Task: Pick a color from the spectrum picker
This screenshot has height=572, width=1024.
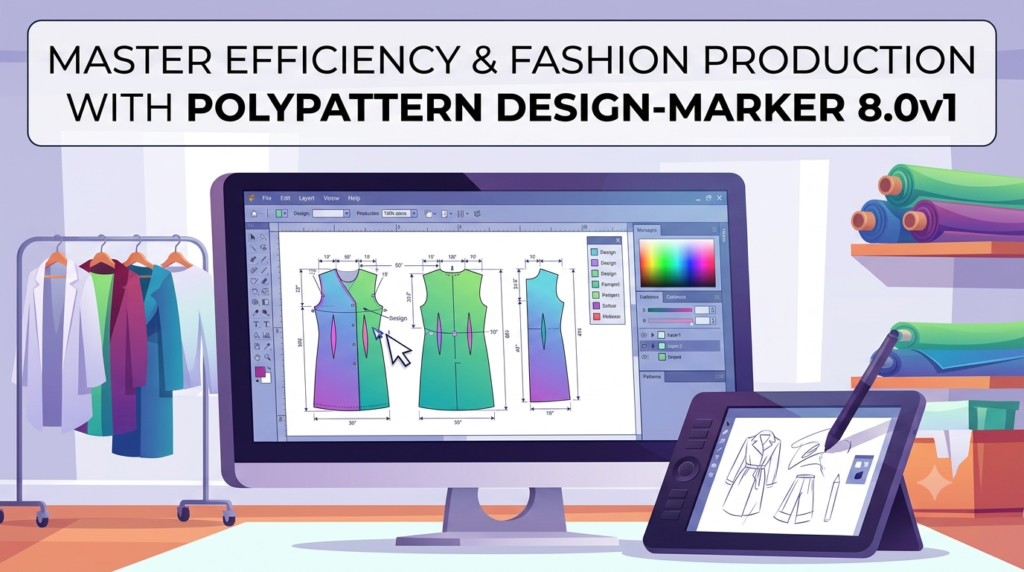Action: point(677,263)
